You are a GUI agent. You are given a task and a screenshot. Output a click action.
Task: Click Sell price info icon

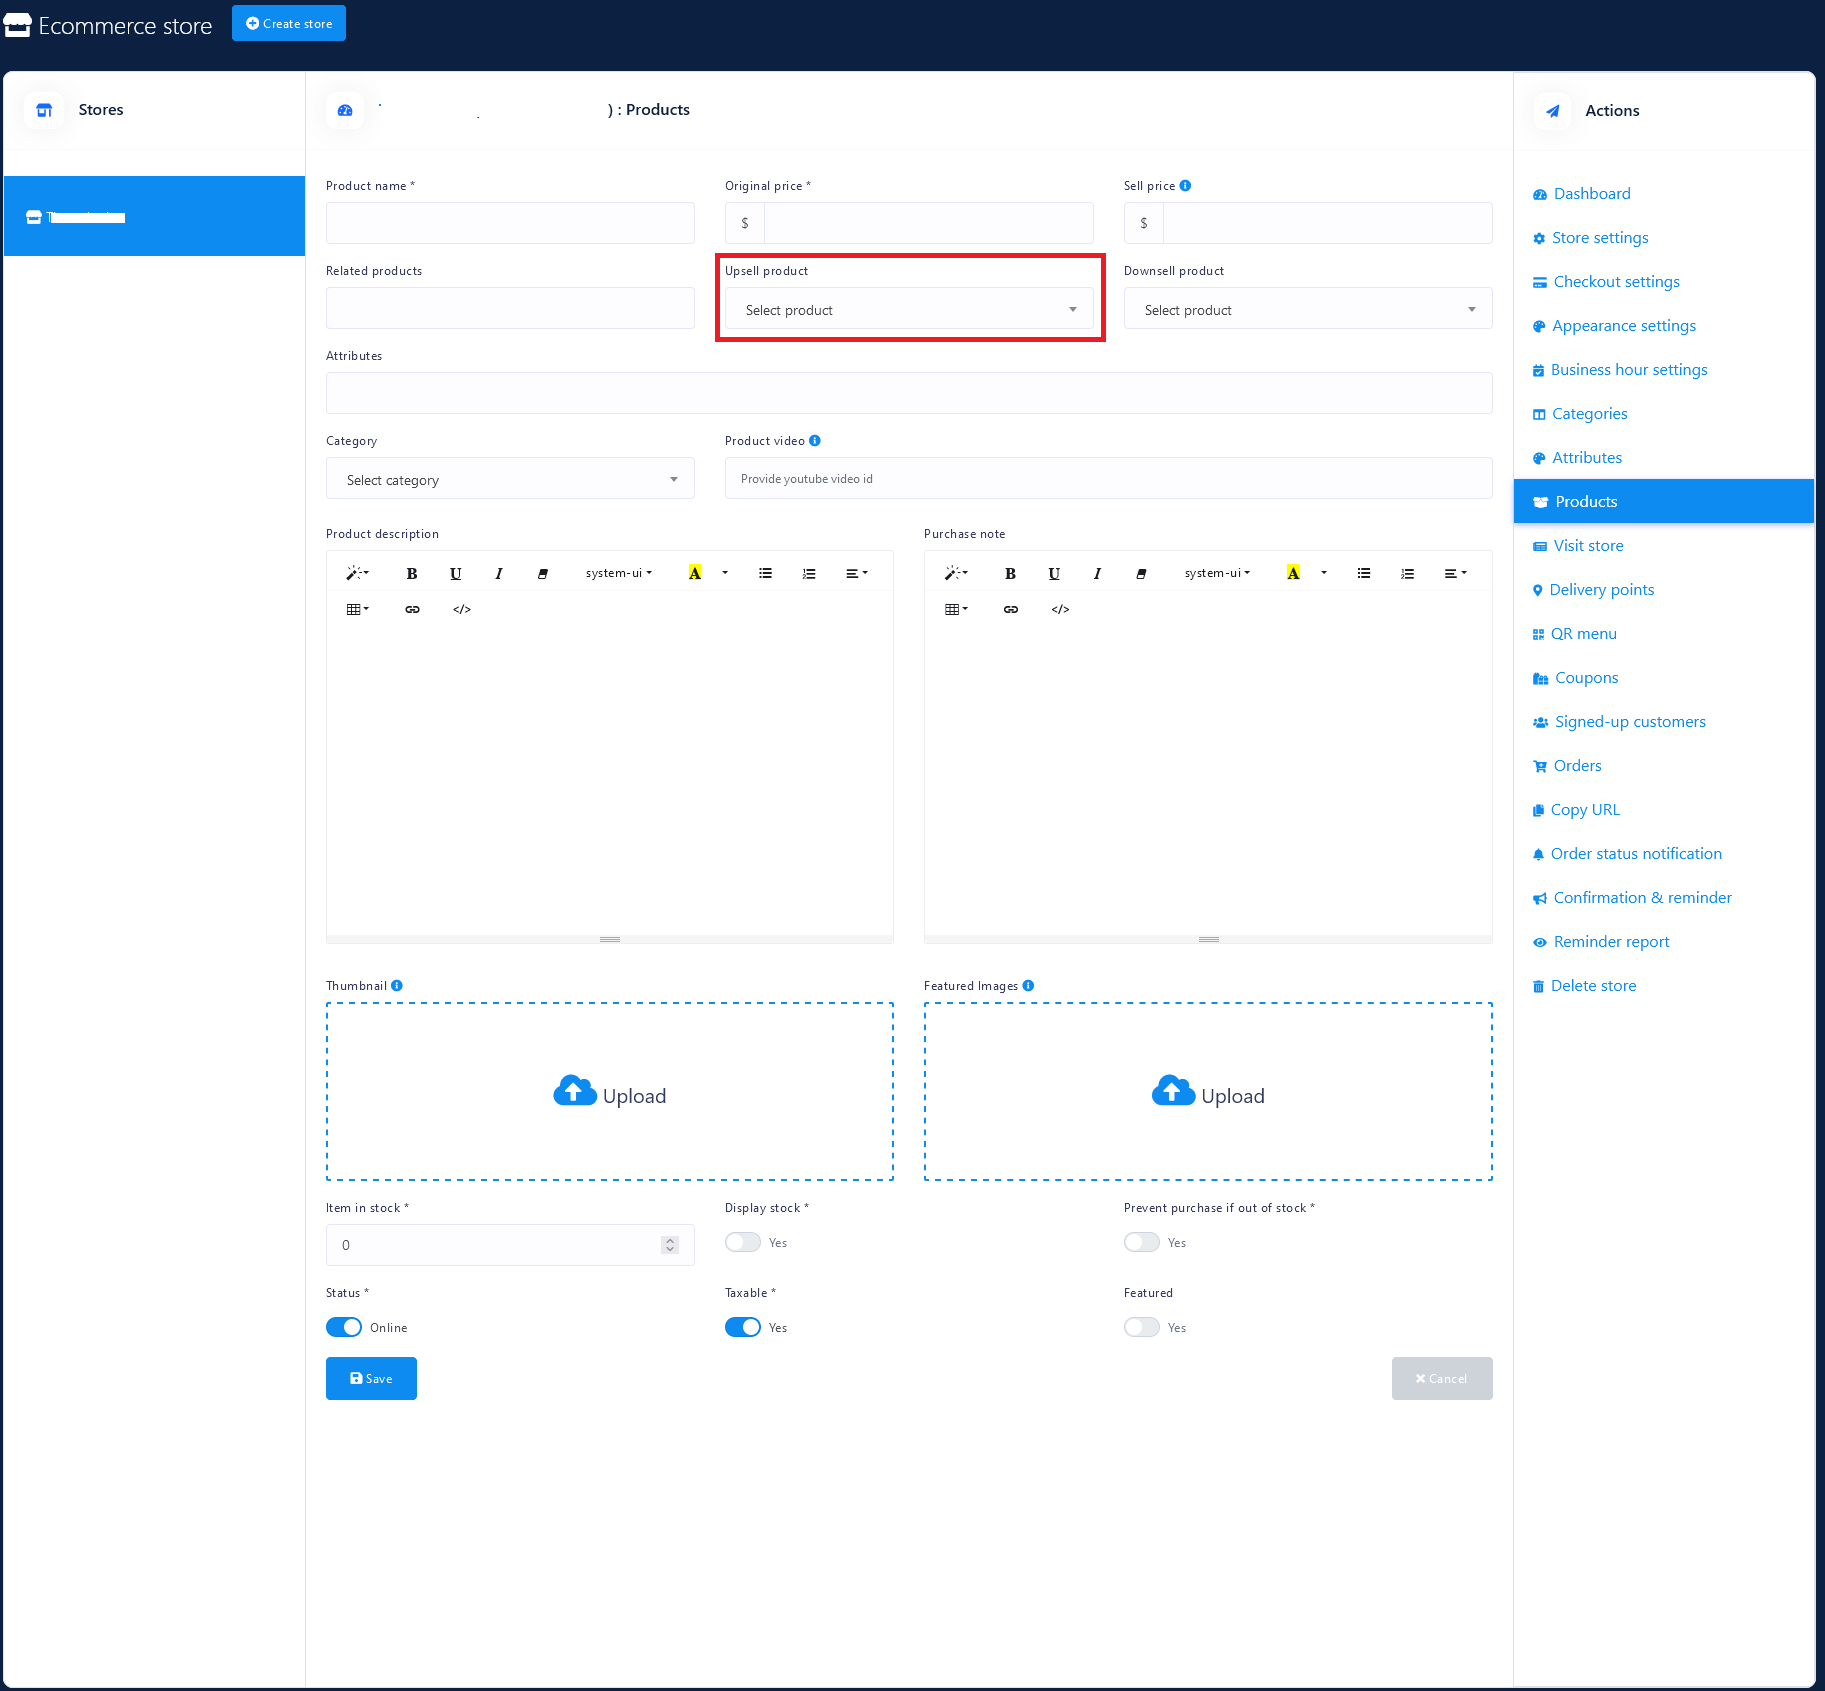point(1185,186)
